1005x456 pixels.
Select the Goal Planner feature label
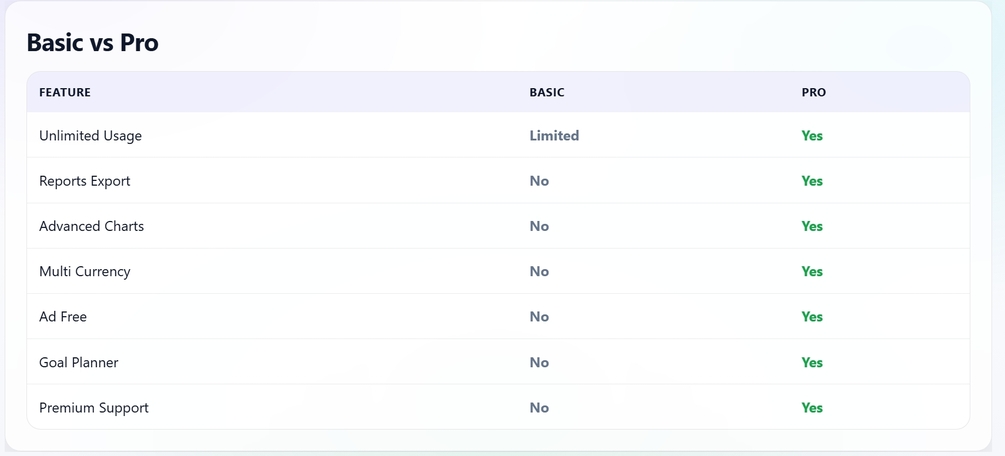point(79,362)
